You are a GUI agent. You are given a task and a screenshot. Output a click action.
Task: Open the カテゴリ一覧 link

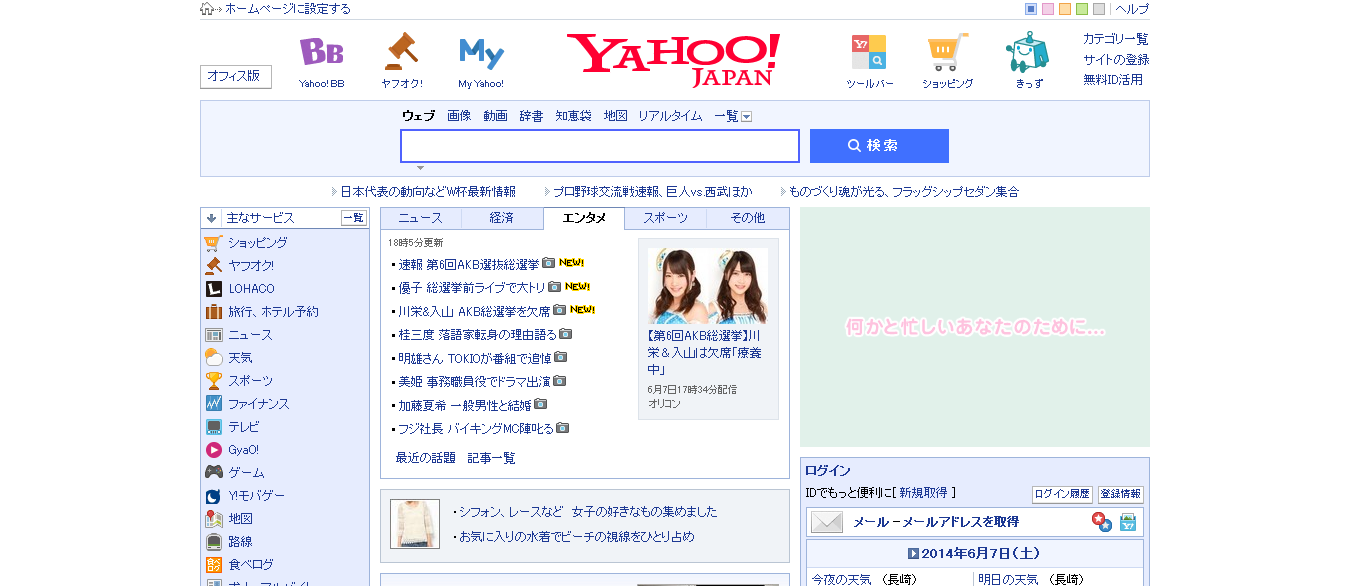tap(1116, 39)
